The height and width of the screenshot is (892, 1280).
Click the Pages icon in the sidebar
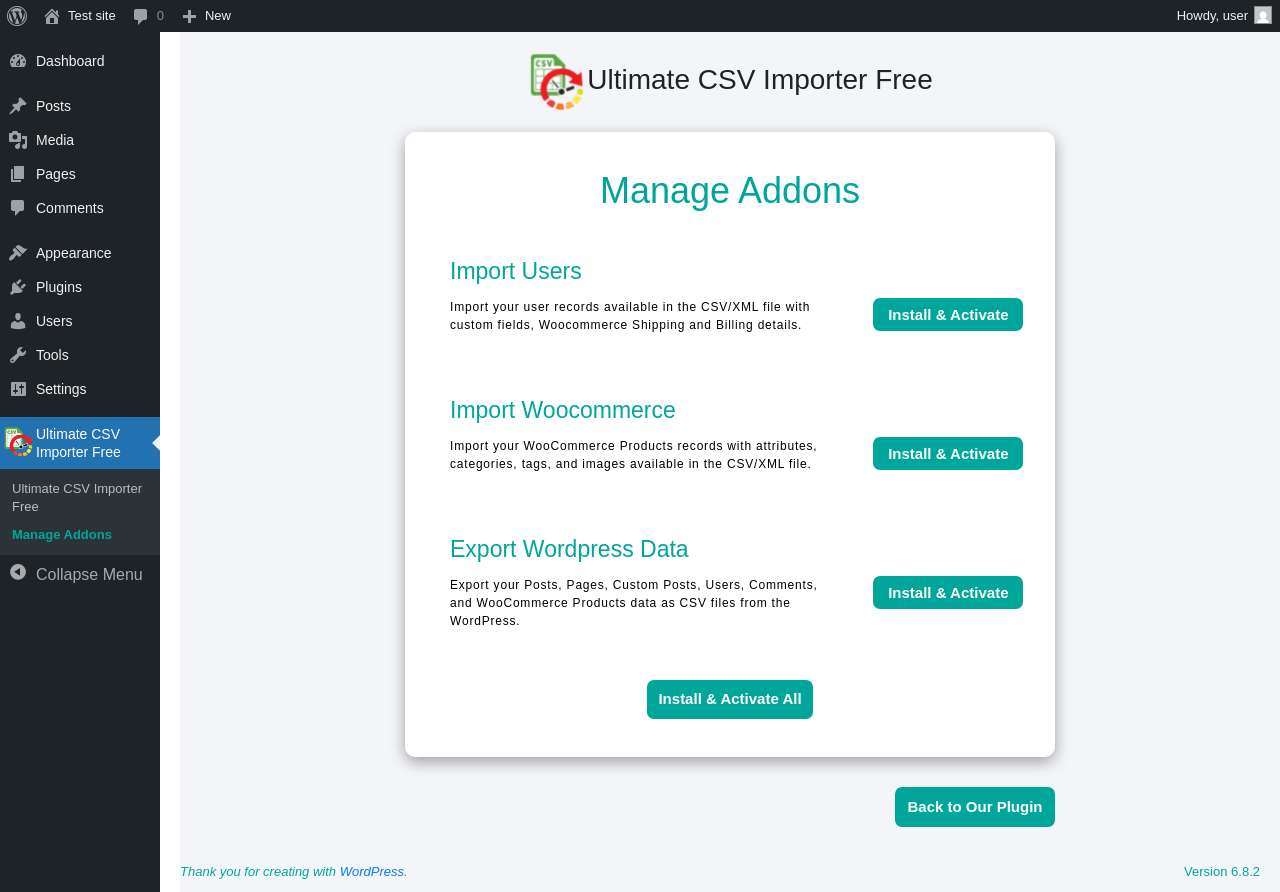click(18, 174)
